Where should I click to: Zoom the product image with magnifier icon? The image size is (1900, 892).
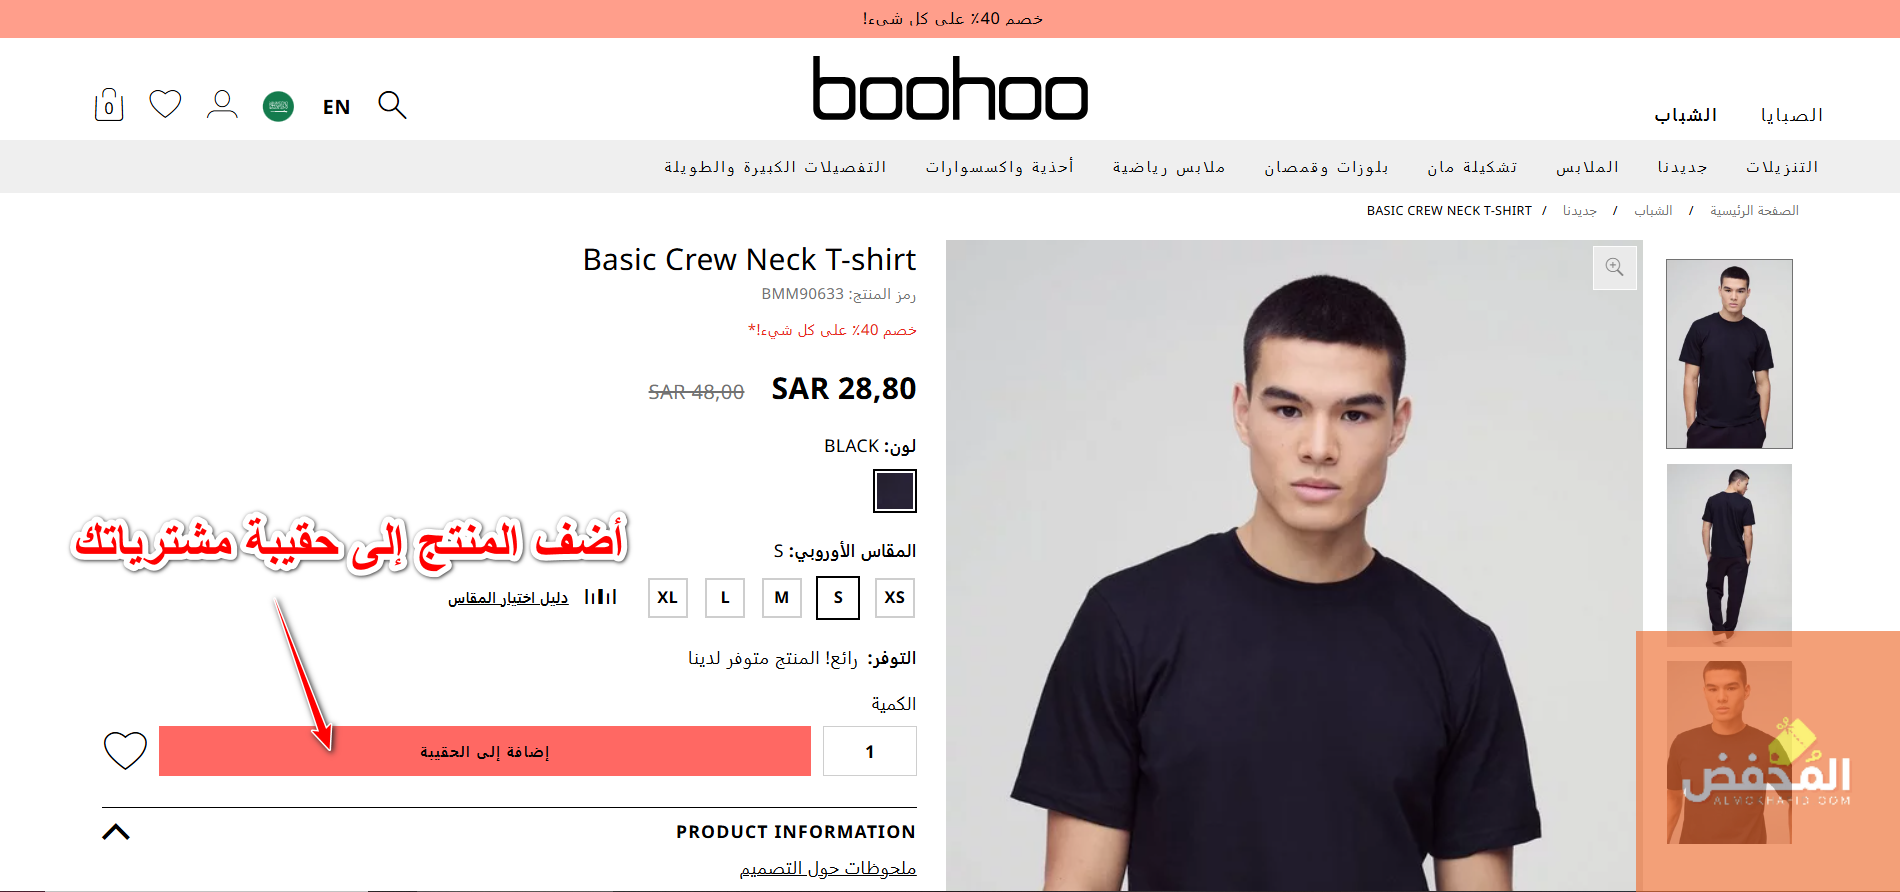click(x=1614, y=267)
